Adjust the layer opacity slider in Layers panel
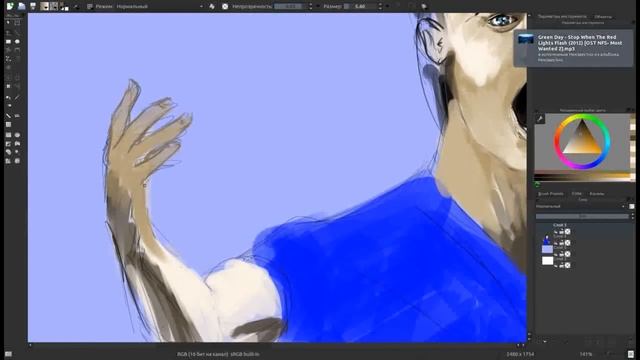 [x=582, y=216]
